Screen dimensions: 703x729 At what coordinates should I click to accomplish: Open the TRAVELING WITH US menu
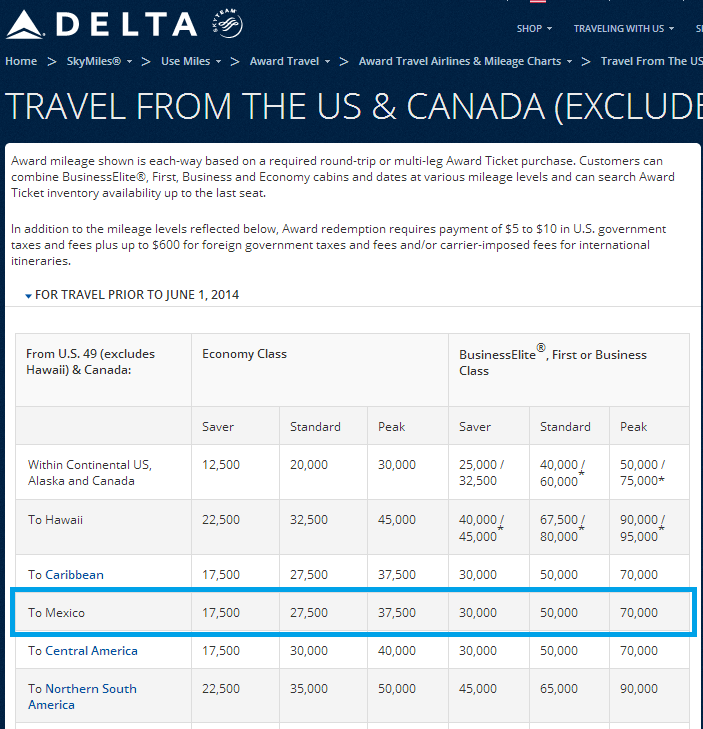pos(623,29)
